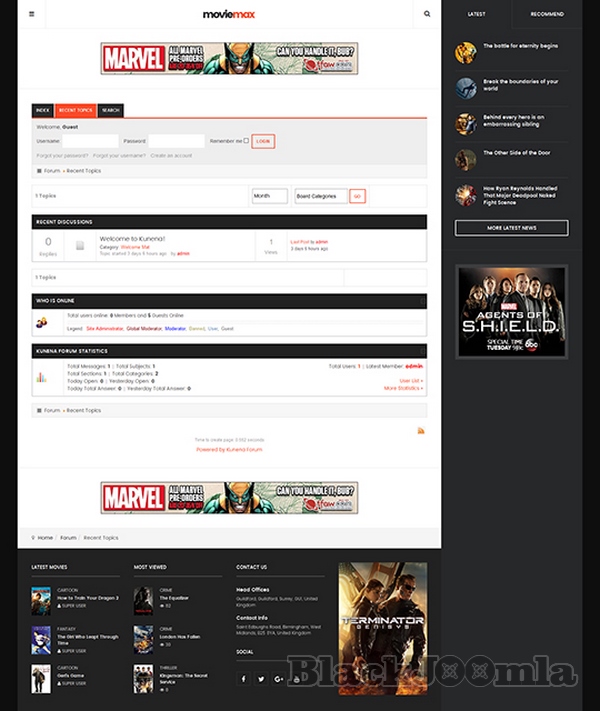Tick the Remember me checkbox
Screen dimensions: 600x711
(x=246, y=141)
